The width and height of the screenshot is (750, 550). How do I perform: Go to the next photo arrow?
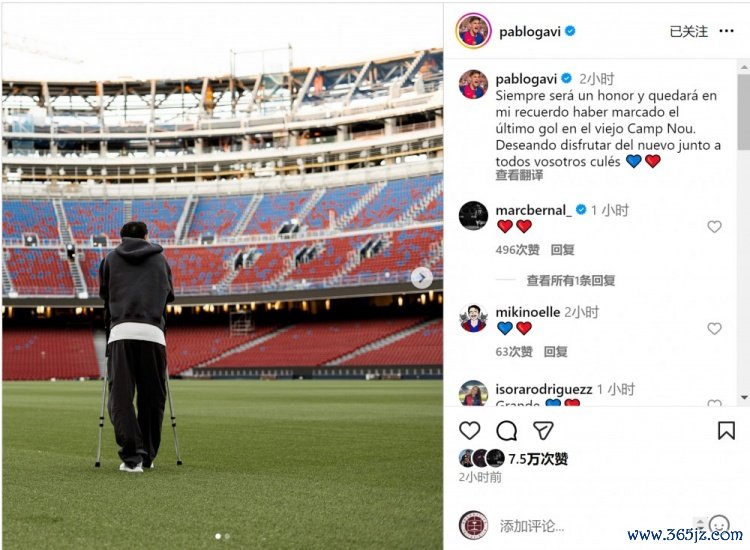pos(421,278)
